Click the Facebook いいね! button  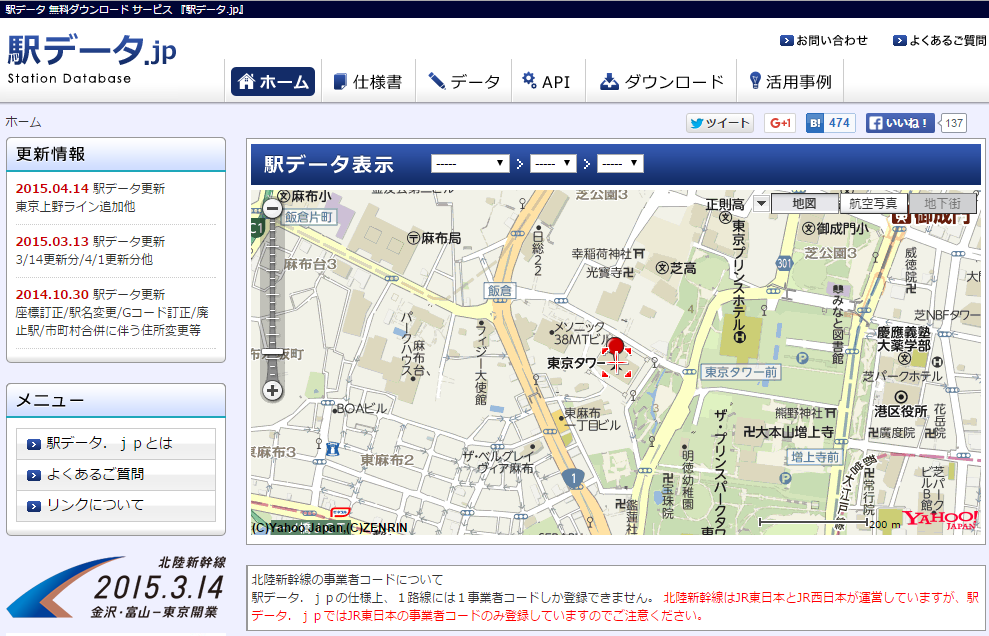900,123
